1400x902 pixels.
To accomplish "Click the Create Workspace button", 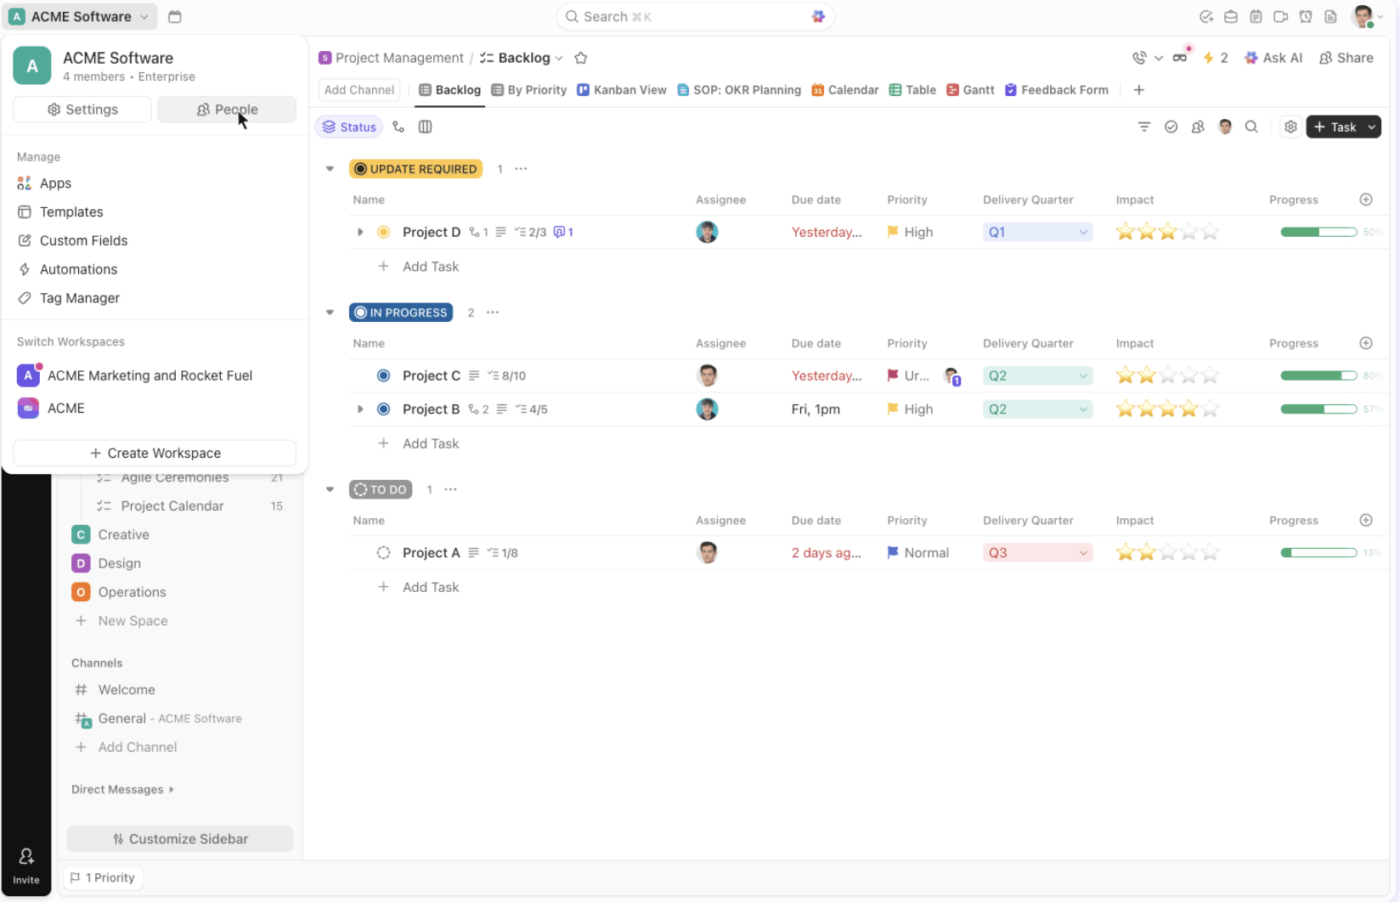I will coord(155,453).
